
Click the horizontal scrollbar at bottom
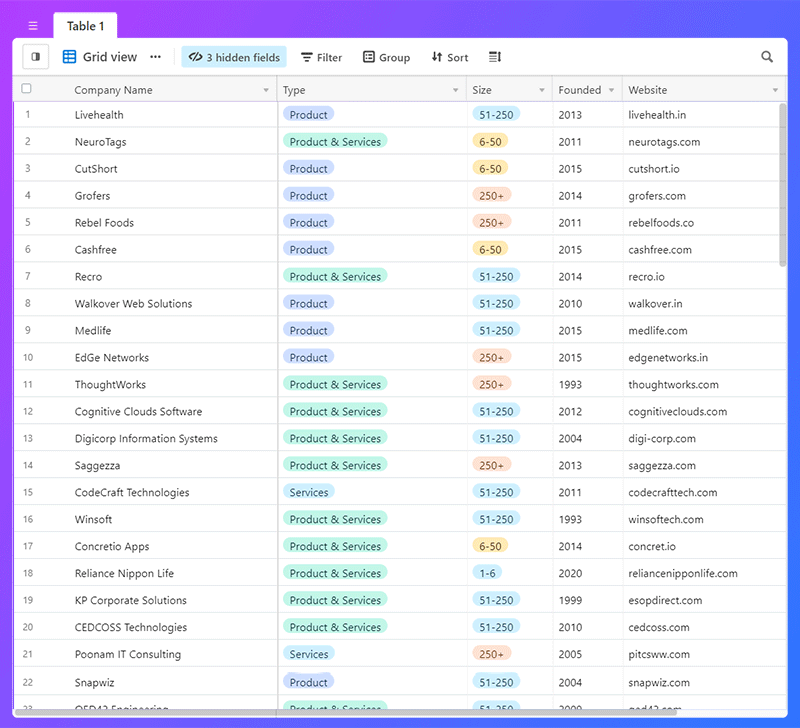[x=346, y=712]
